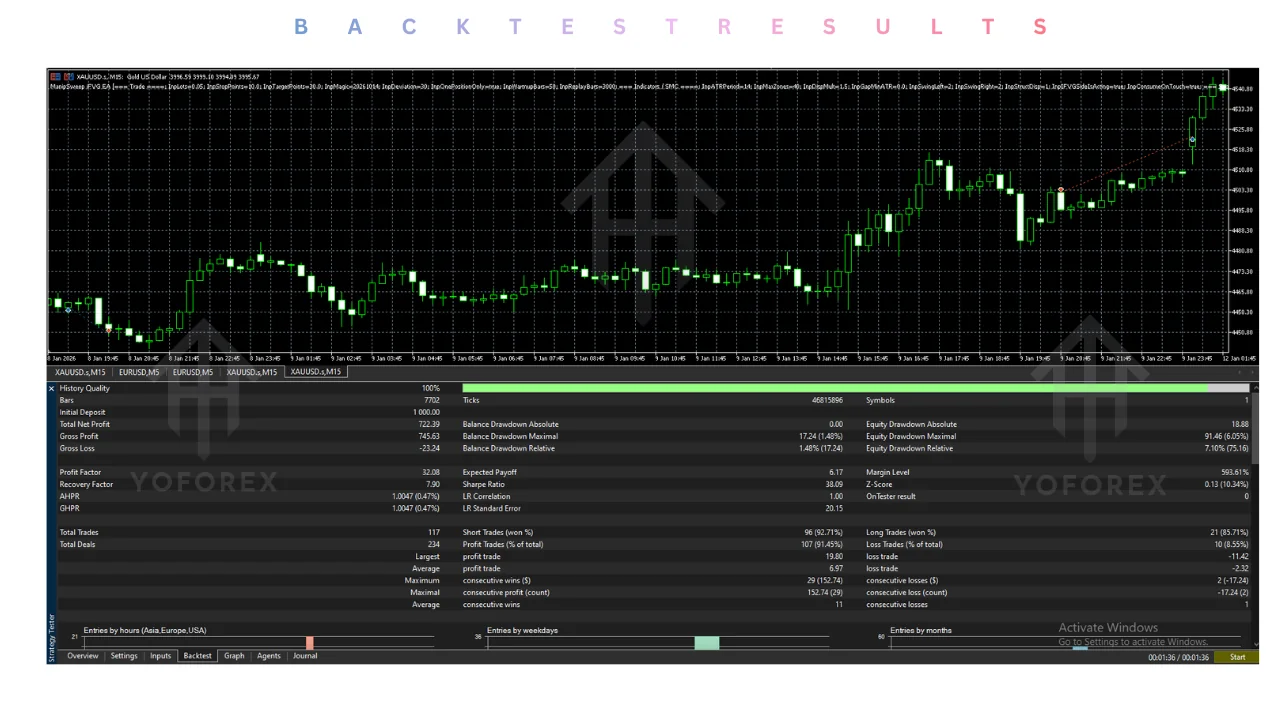Click the ticks value '46815896'
1280x720 pixels.
point(827,400)
